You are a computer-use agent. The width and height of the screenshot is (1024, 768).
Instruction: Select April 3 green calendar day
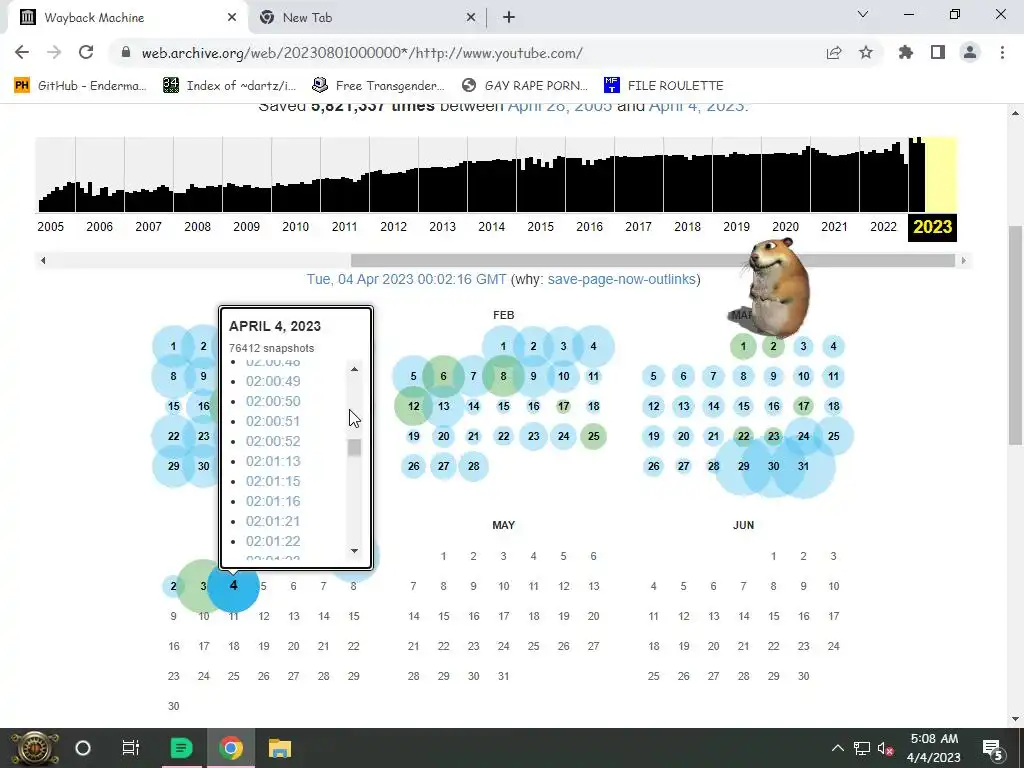(203, 586)
